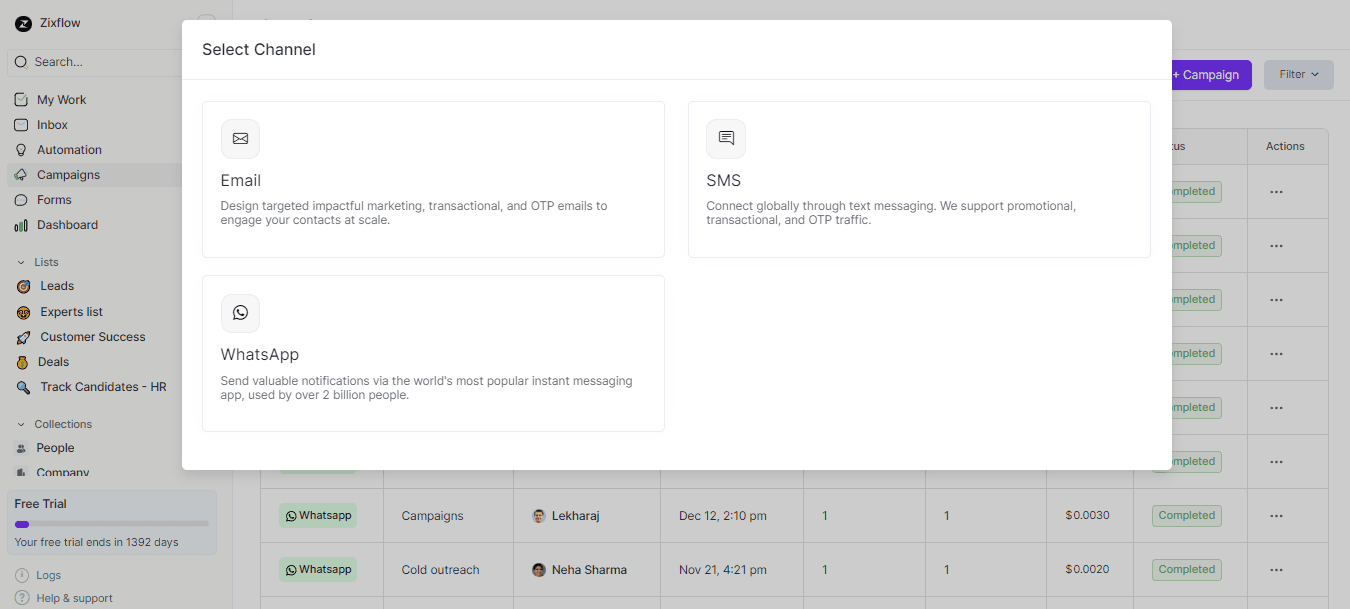Open the Track Candidates - HR list
The height and width of the screenshot is (609, 1350).
101,386
